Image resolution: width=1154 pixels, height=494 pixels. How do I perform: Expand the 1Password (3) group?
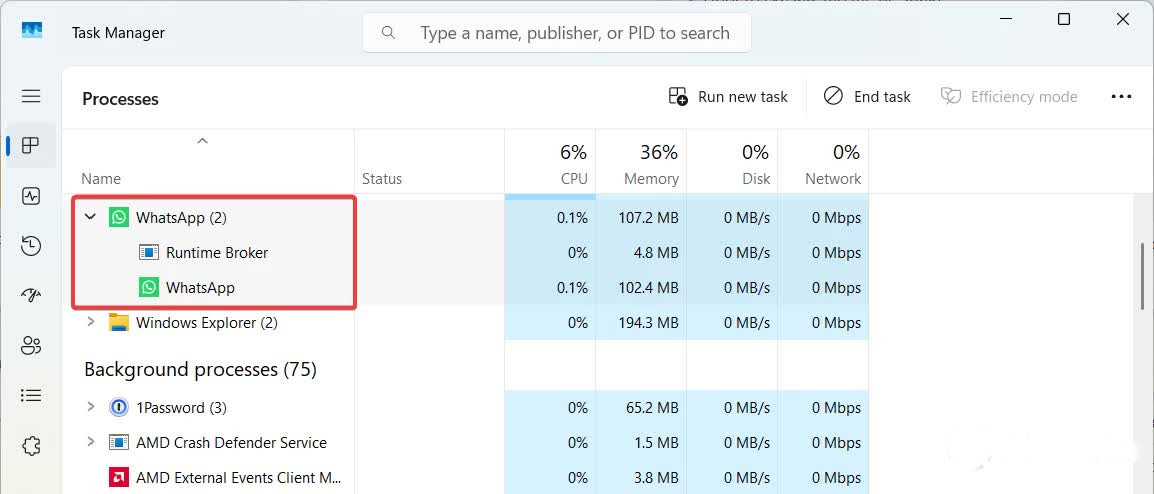(x=91, y=406)
